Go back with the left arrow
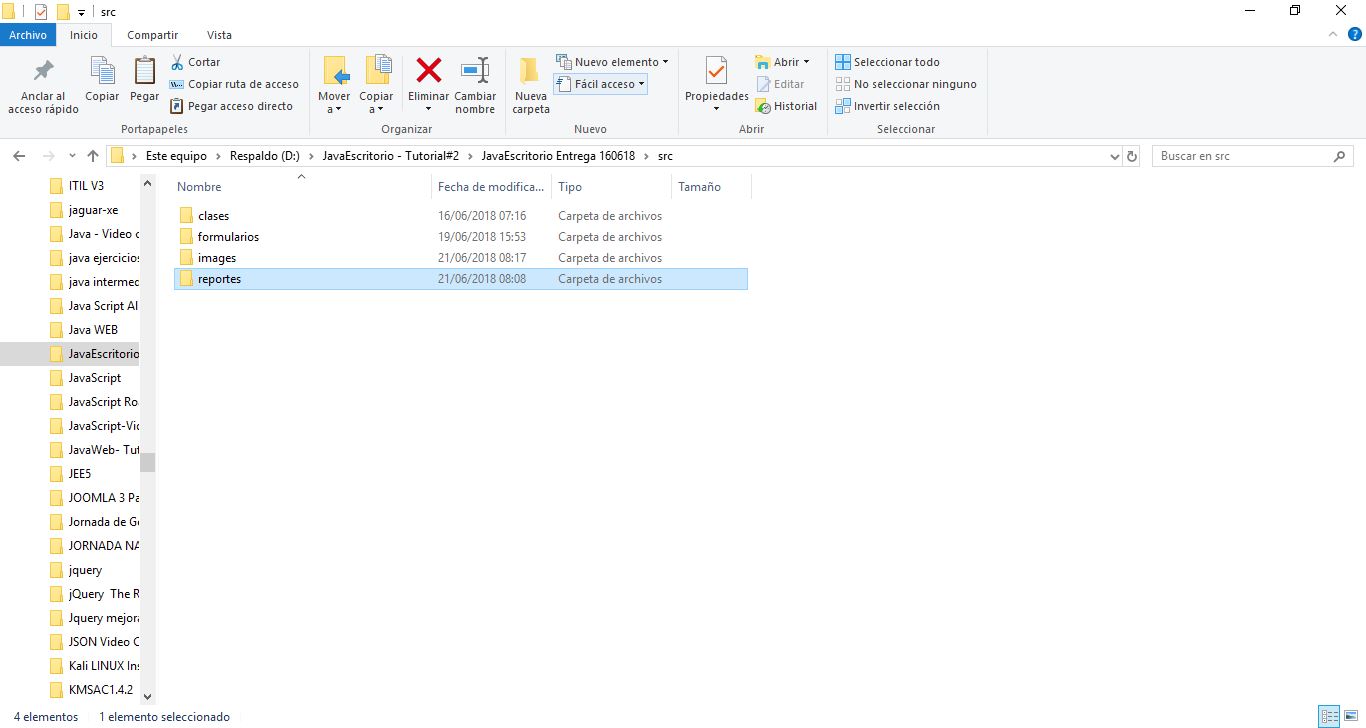The height and width of the screenshot is (728, 1366). pyautogui.click(x=18, y=156)
